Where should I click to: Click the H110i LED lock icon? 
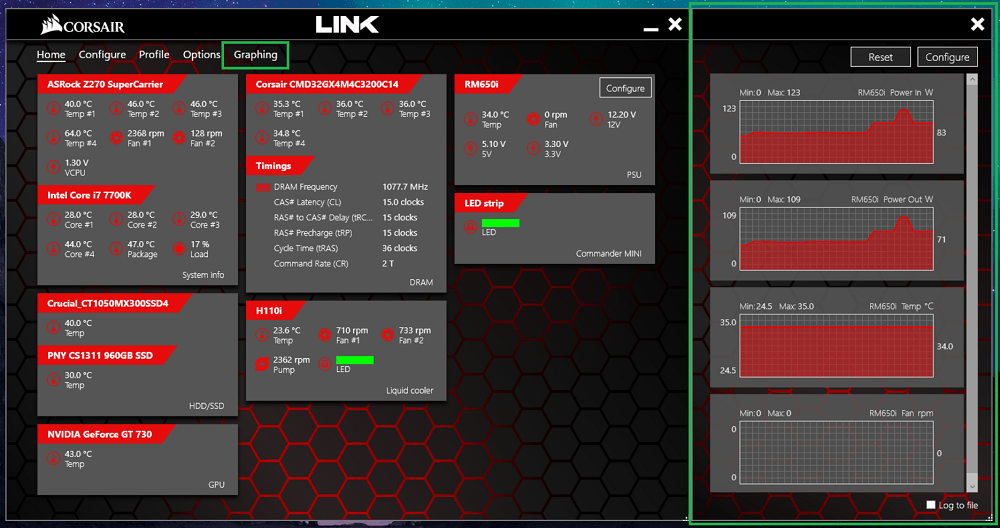tap(325, 364)
